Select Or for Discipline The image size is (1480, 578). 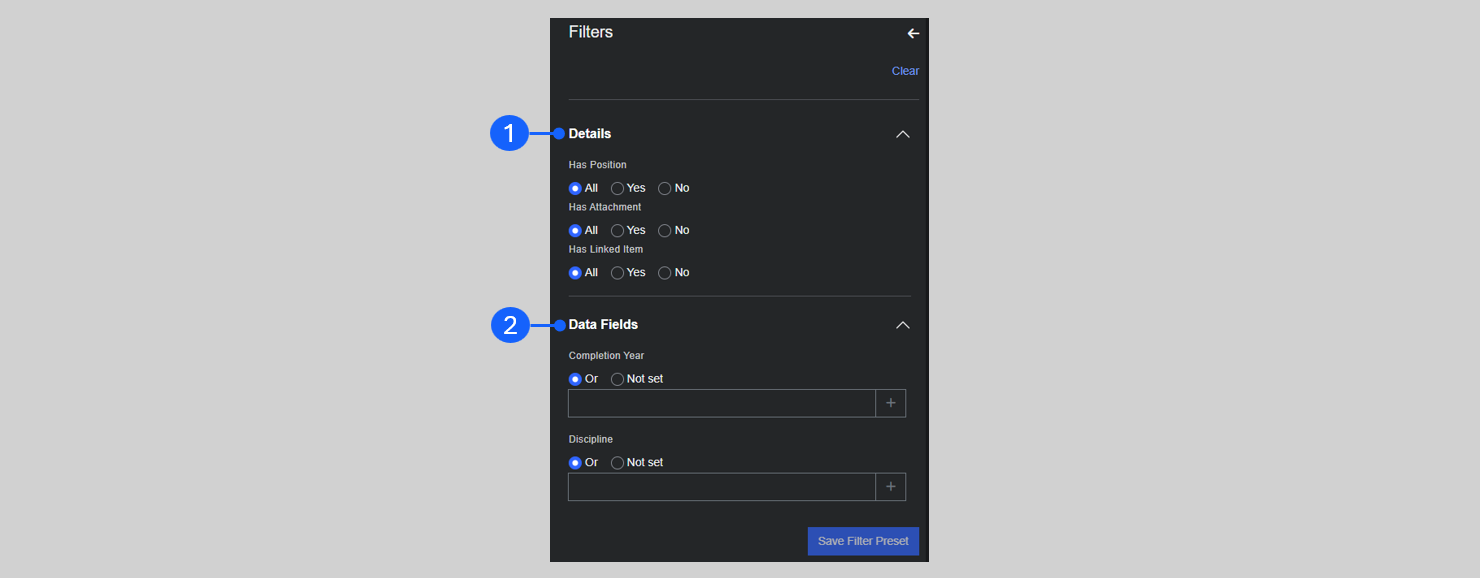pyautogui.click(x=575, y=462)
